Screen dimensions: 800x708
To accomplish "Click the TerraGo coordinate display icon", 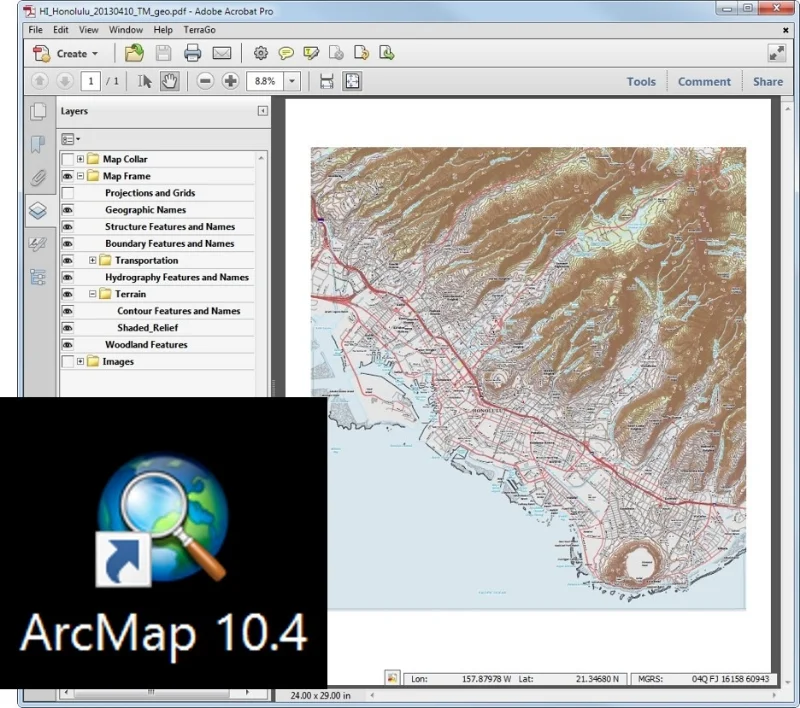I will pyautogui.click(x=392, y=678).
